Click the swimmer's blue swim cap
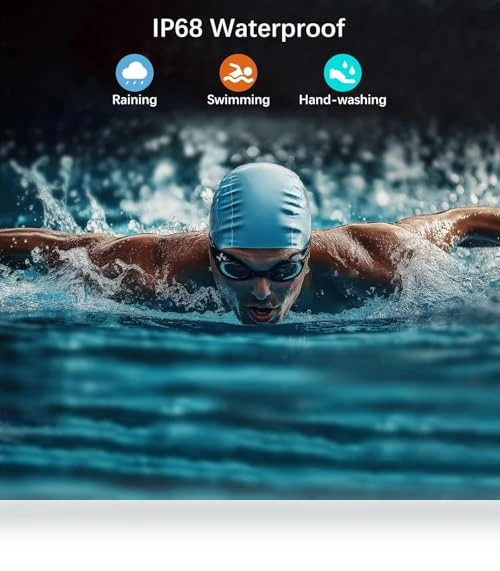The width and height of the screenshot is (500, 571). click(260, 206)
